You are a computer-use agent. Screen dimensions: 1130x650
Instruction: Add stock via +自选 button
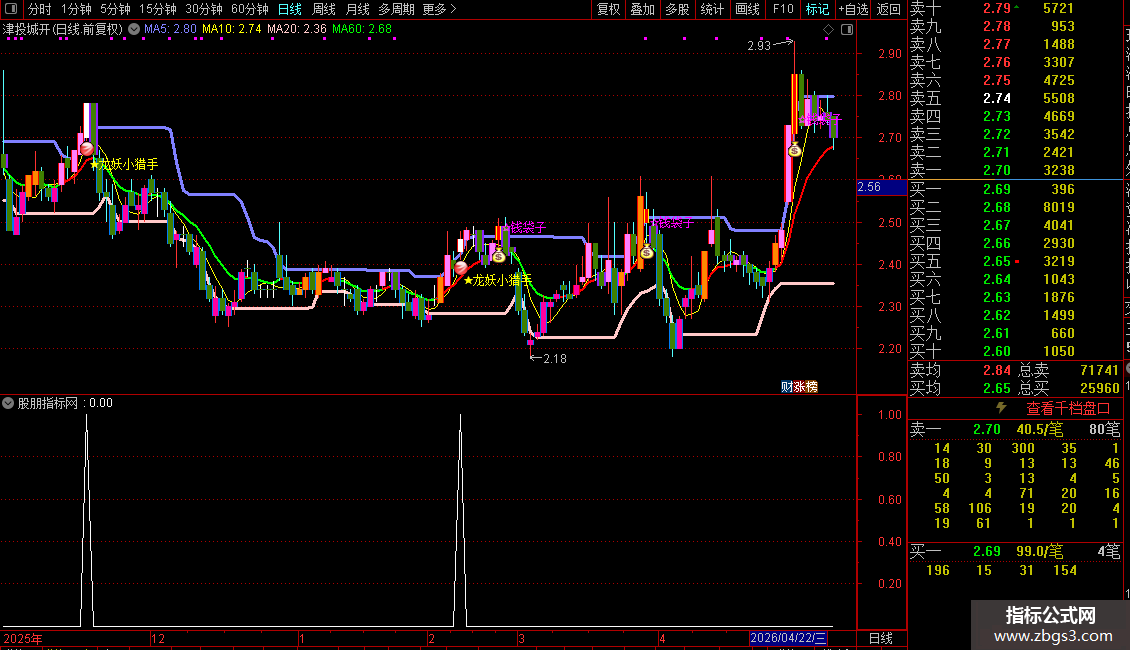pyautogui.click(x=853, y=9)
